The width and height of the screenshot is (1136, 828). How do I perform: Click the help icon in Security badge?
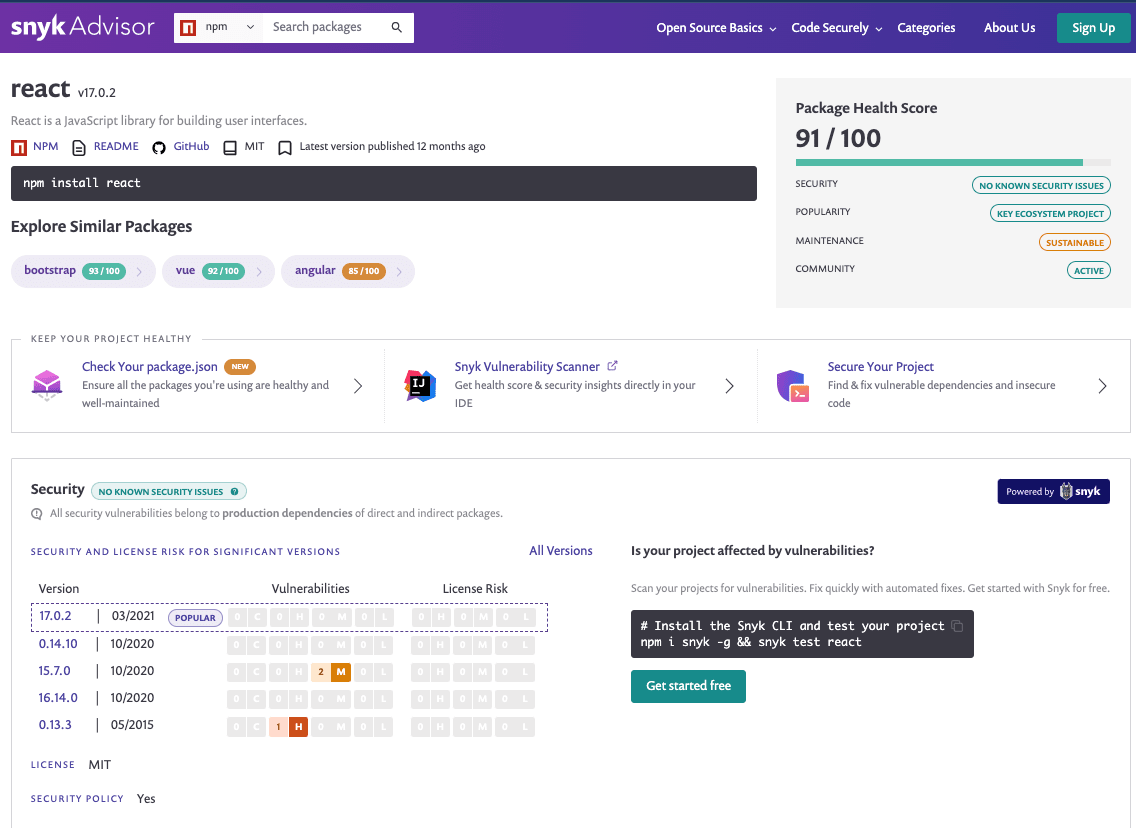[x=234, y=492]
